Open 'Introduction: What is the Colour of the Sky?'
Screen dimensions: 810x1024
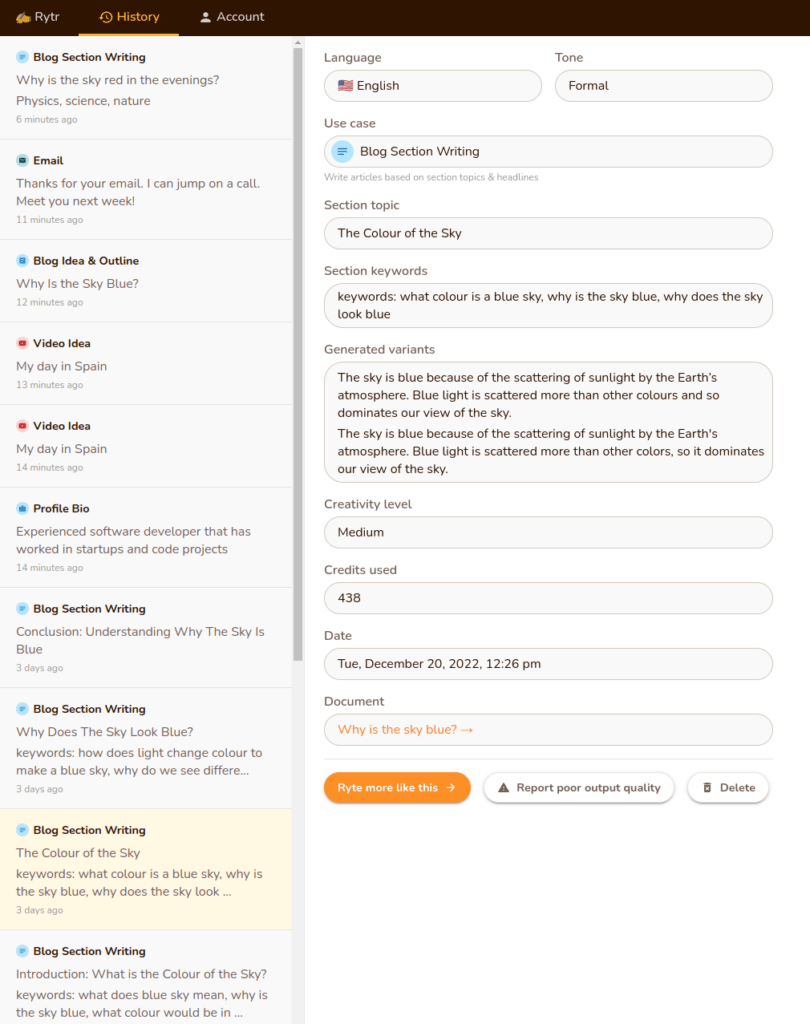coord(146,978)
